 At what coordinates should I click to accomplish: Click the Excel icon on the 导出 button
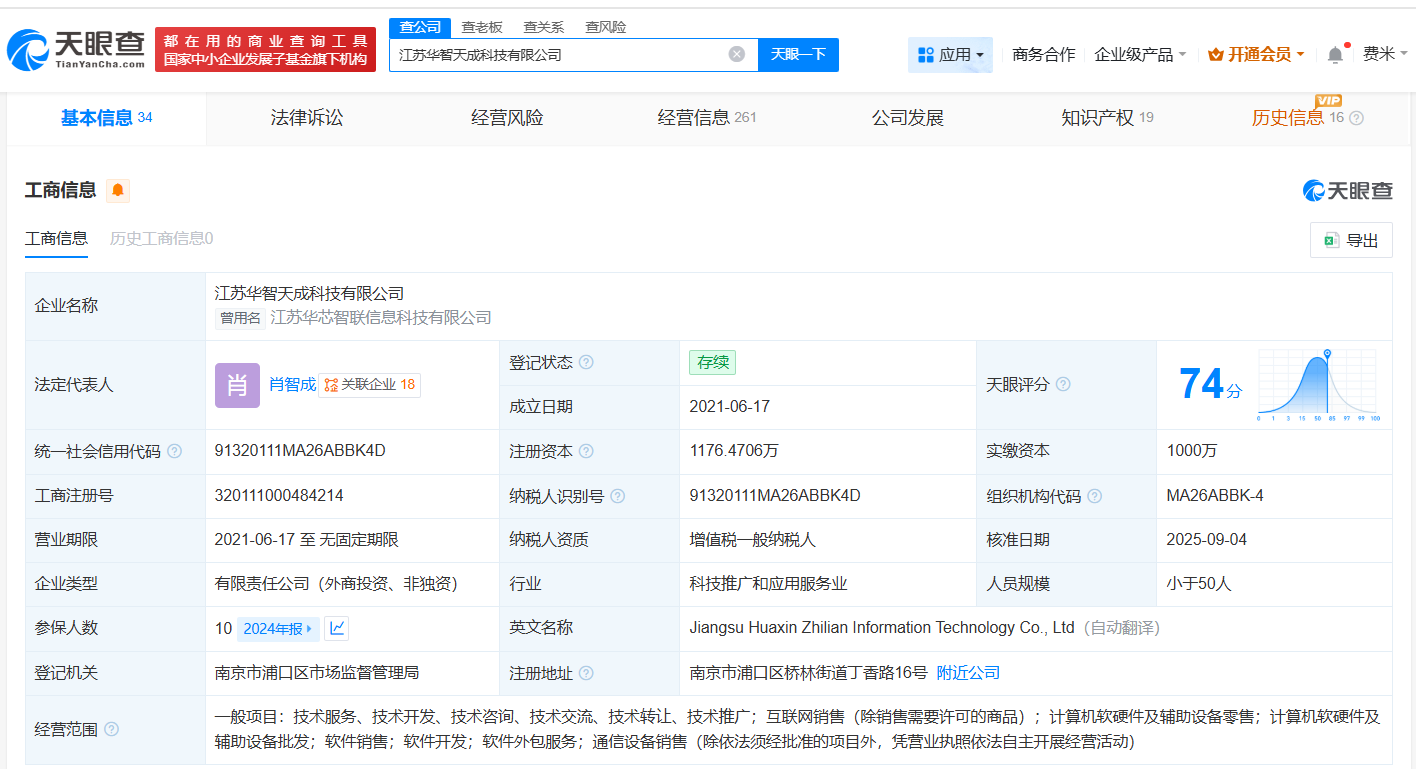click(x=1331, y=239)
